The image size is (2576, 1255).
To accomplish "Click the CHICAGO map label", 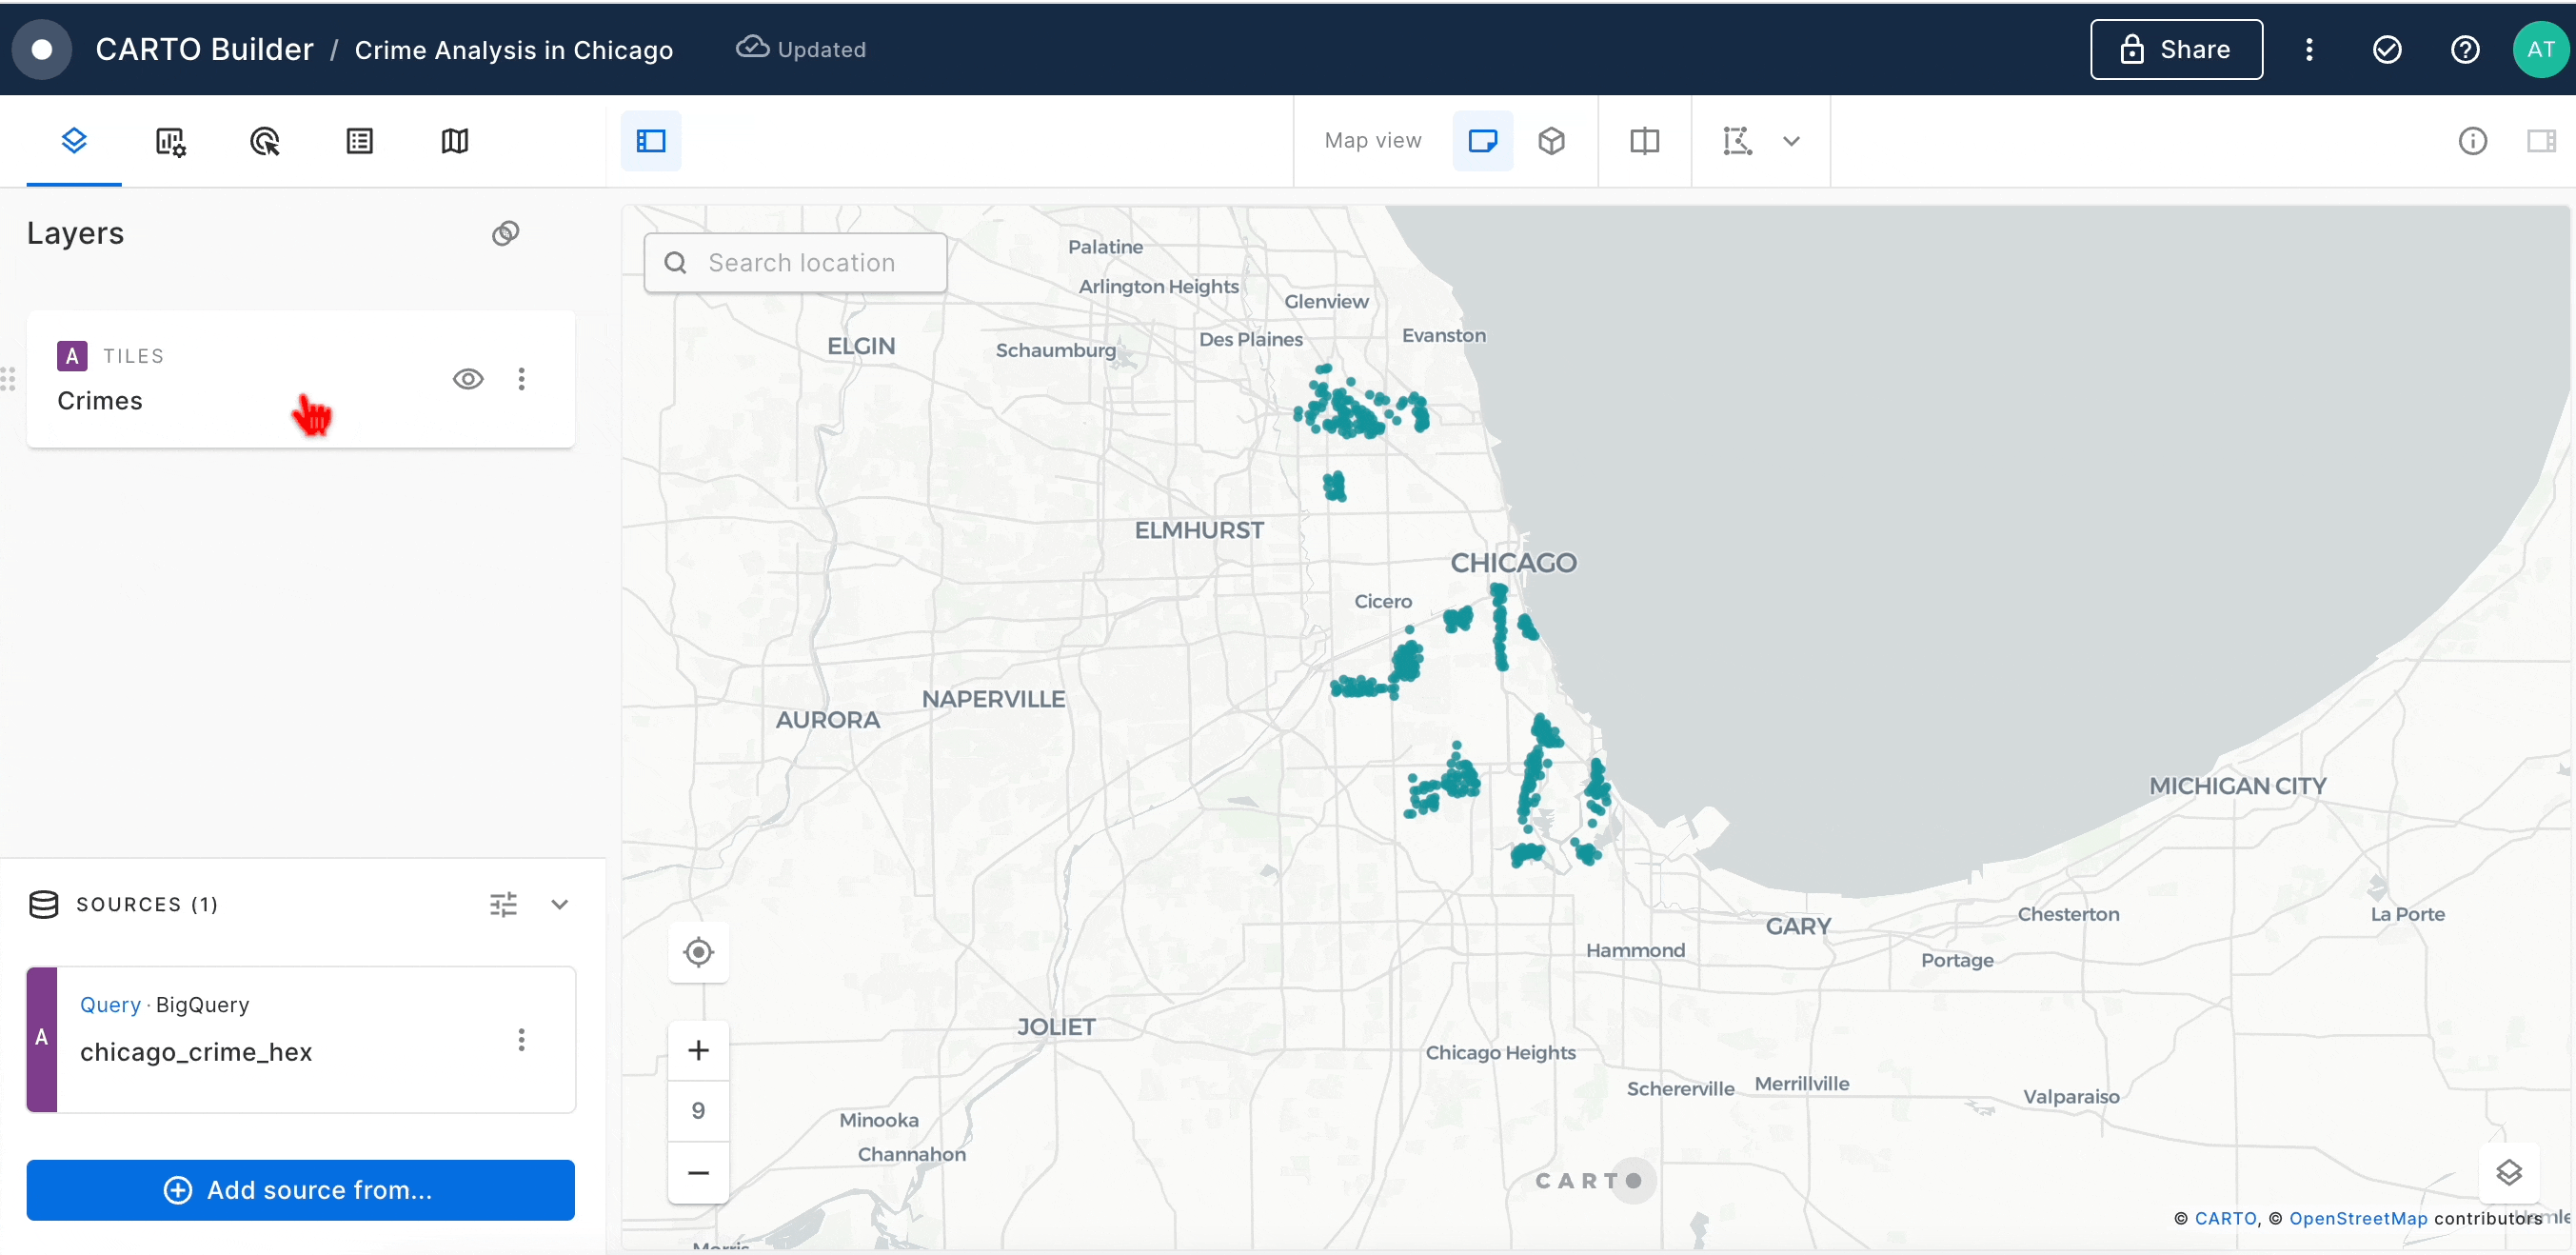I will (x=1513, y=563).
